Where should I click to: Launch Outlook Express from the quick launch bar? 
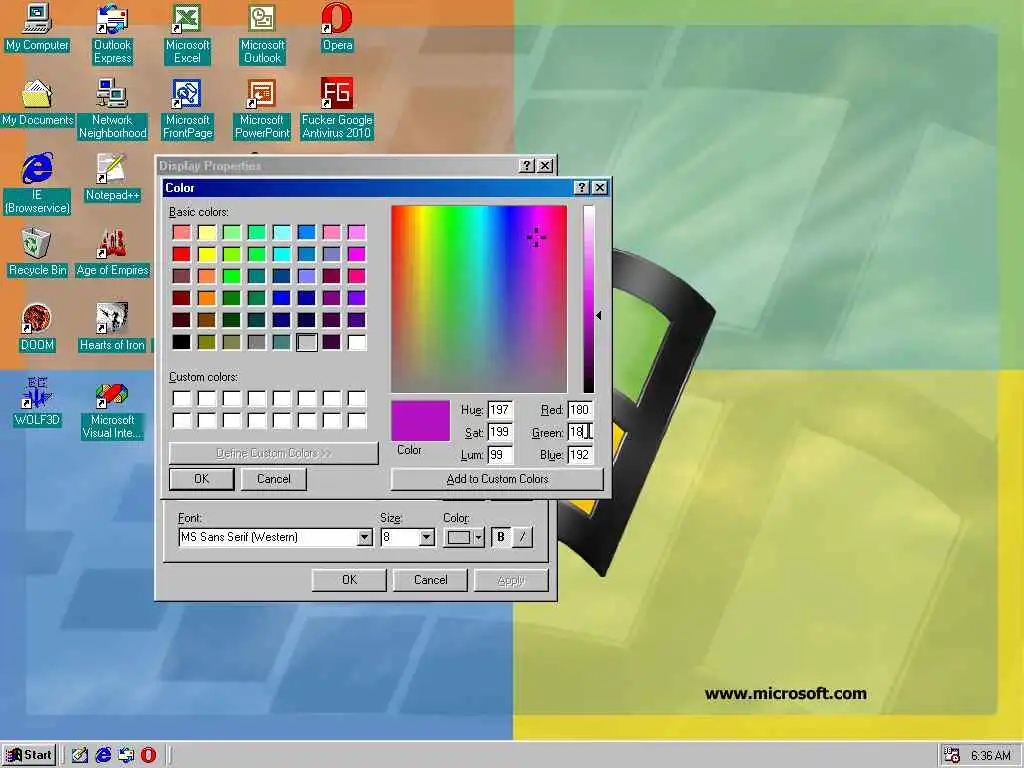click(126, 755)
